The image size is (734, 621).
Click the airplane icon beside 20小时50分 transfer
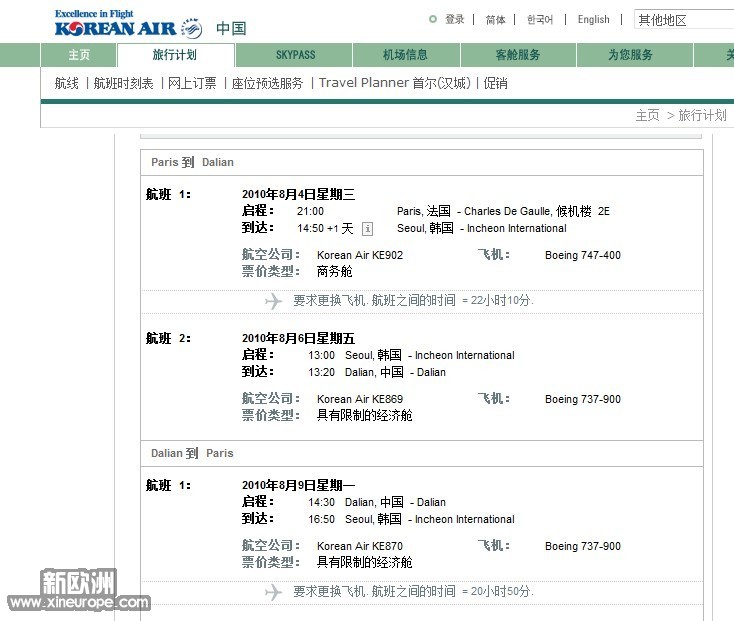coord(274,592)
